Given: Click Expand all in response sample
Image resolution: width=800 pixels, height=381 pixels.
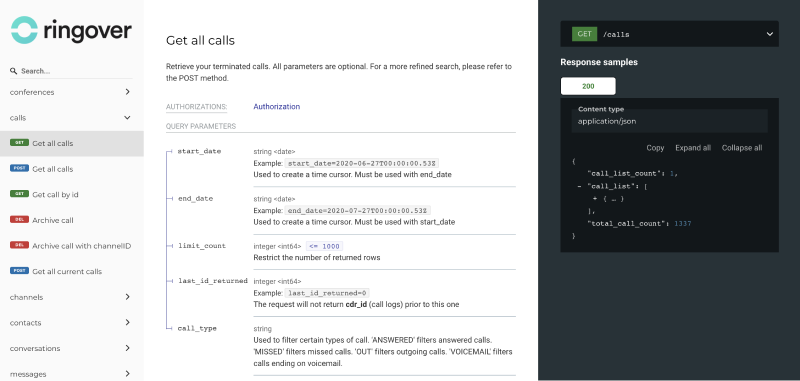Looking at the screenshot, I should (x=693, y=148).
